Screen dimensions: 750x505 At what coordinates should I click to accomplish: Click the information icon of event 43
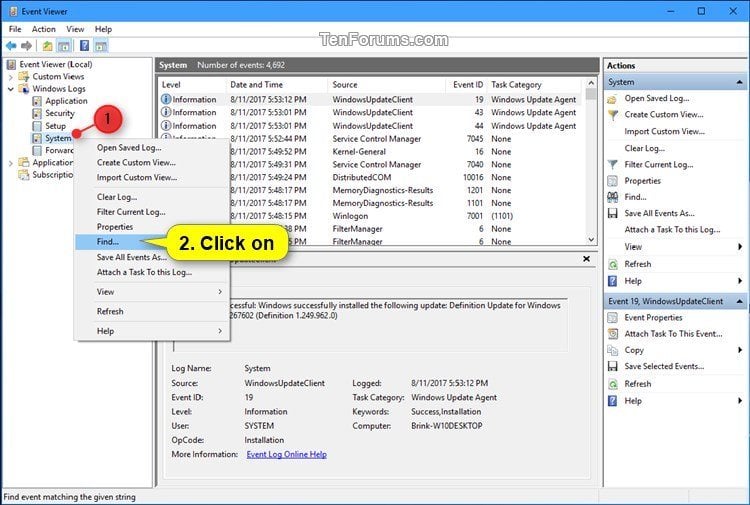[x=166, y=112]
